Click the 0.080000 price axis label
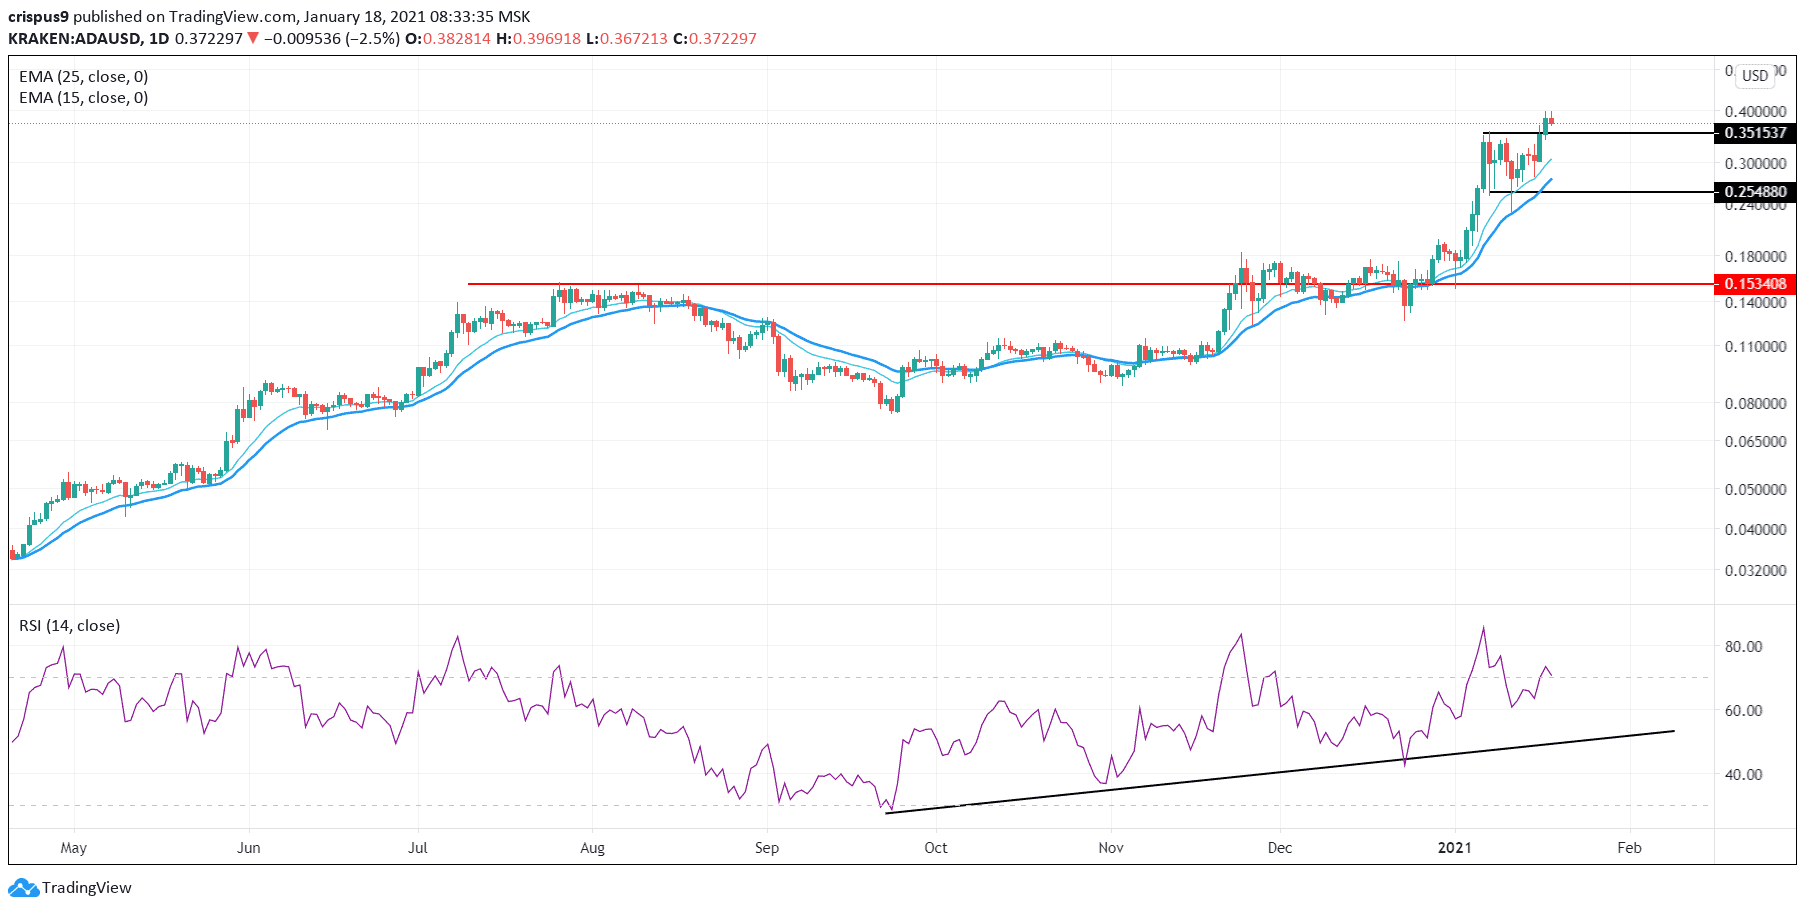Screen dimensions: 1805x911 click(x=1755, y=403)
